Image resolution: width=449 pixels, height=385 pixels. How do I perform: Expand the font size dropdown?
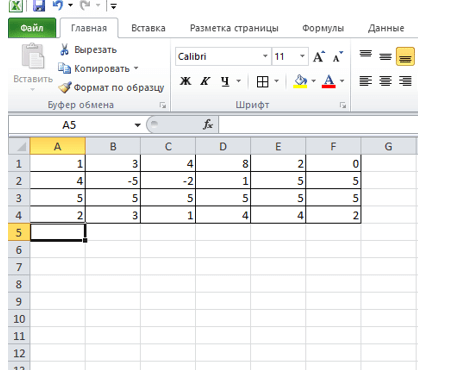(302, 56)
